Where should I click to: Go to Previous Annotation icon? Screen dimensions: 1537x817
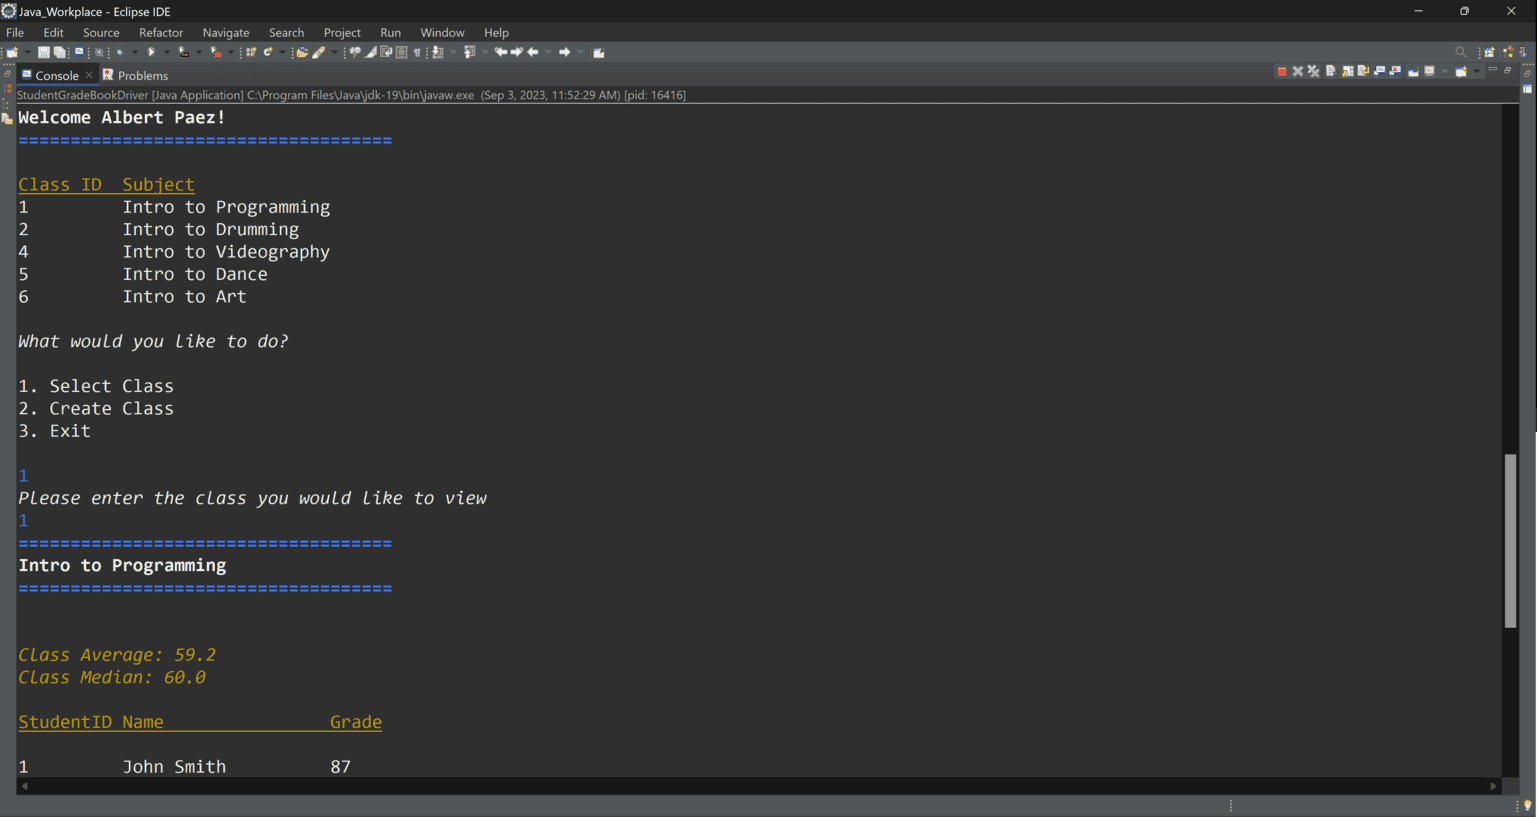(470, 52)
